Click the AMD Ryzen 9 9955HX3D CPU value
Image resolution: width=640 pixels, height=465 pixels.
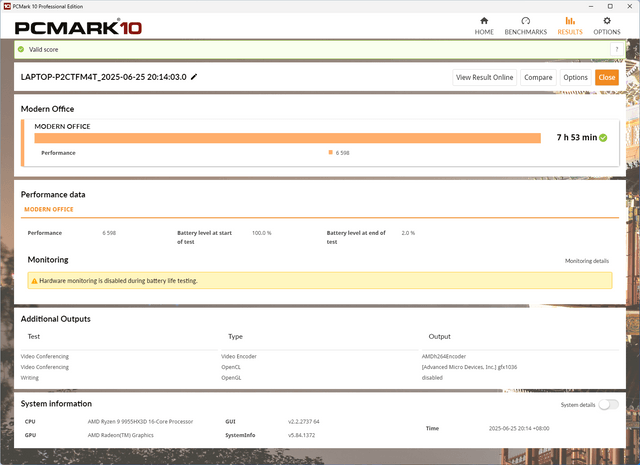(140, 422)
